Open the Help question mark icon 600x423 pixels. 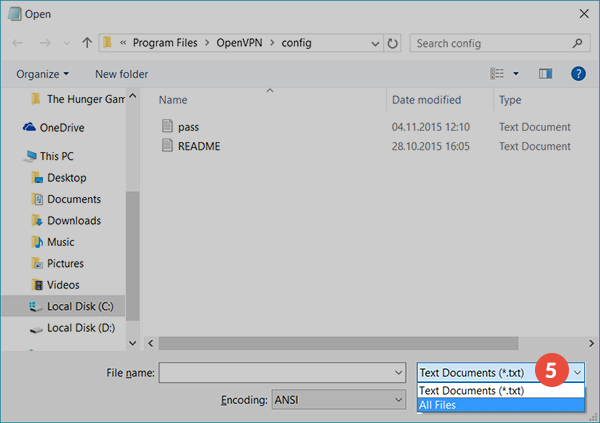(577, 74)
